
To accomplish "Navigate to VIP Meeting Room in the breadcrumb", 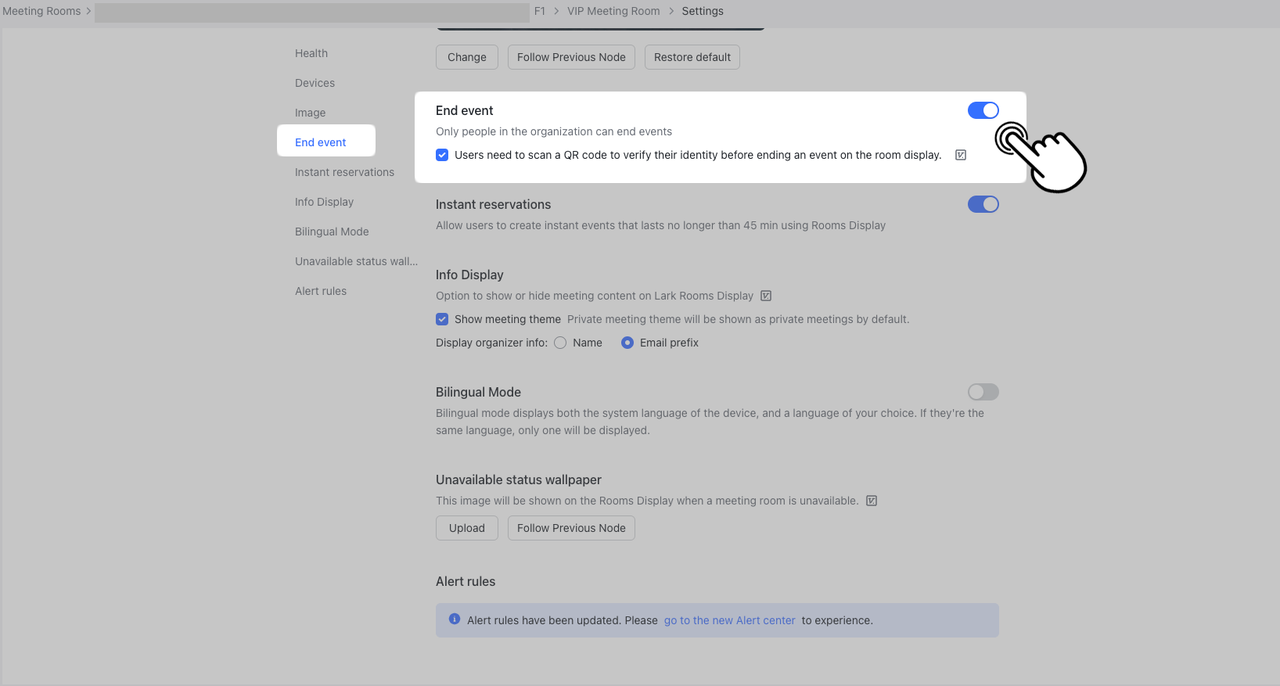I will [x=613, y=11].
